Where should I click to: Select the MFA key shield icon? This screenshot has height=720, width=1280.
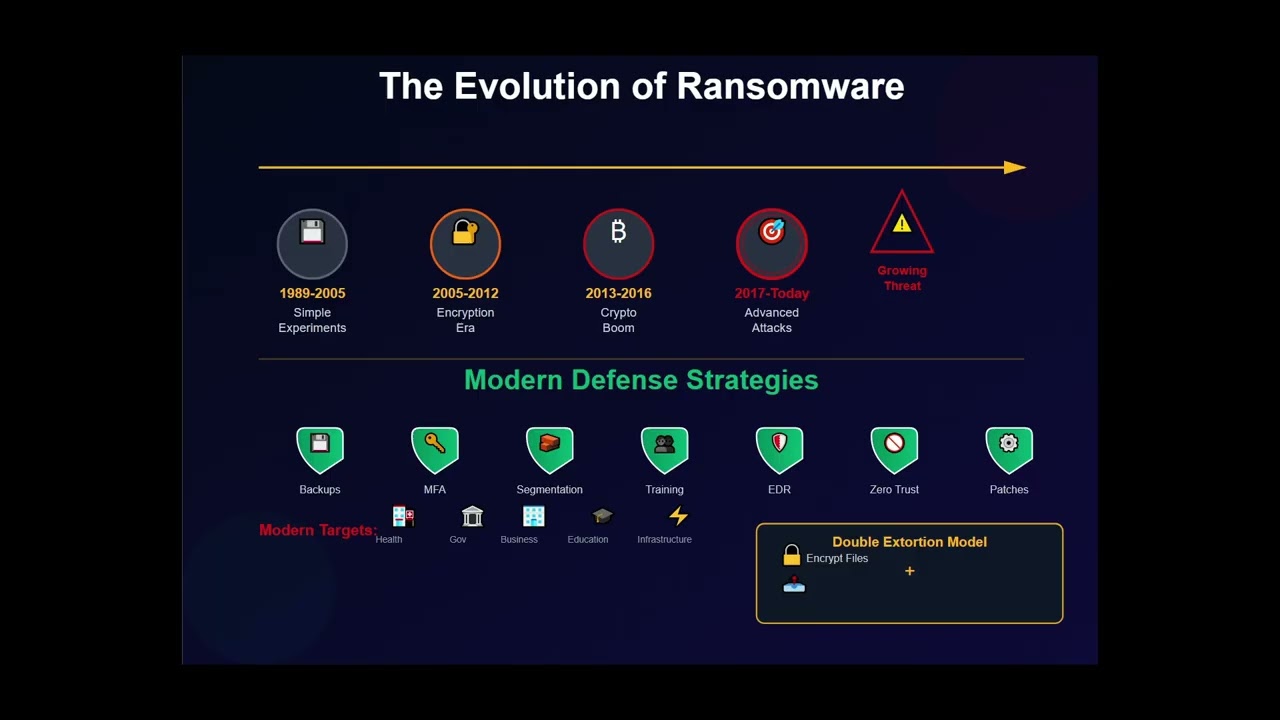tap(435, 450)
